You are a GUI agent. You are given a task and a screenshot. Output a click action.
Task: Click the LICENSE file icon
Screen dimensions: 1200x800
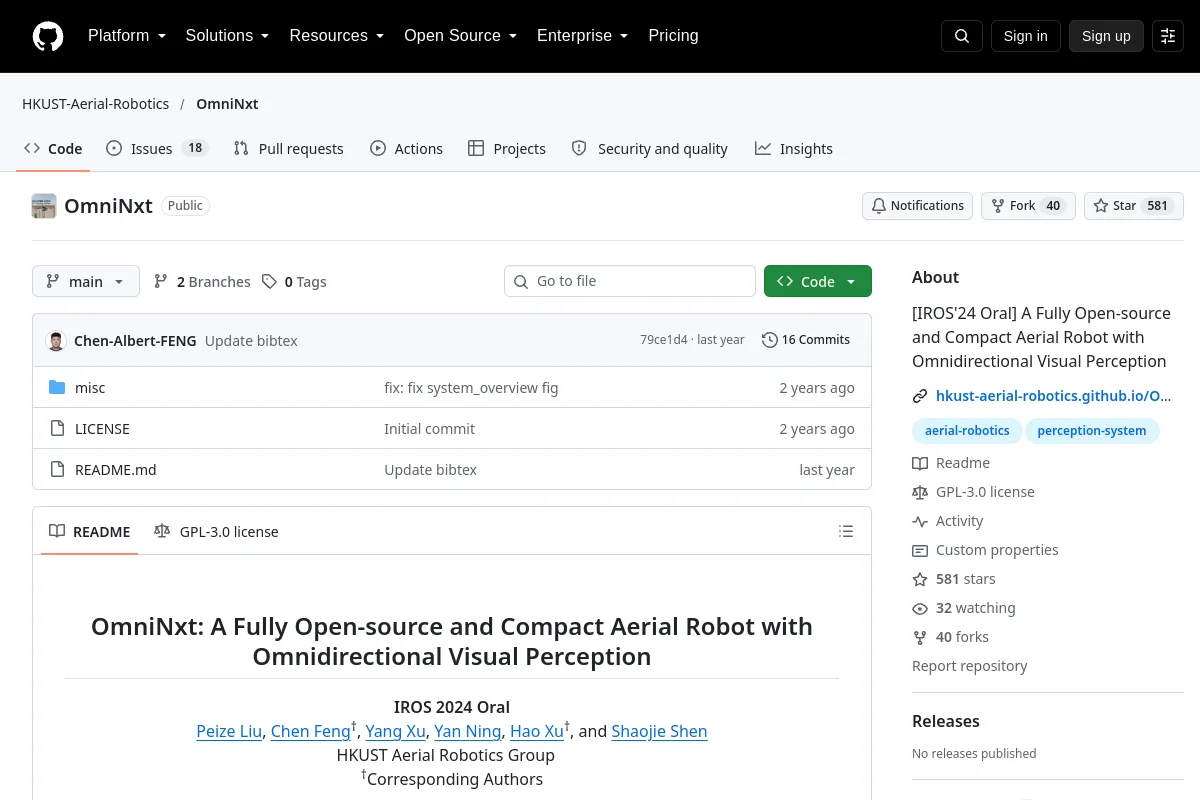pos(57,429)
